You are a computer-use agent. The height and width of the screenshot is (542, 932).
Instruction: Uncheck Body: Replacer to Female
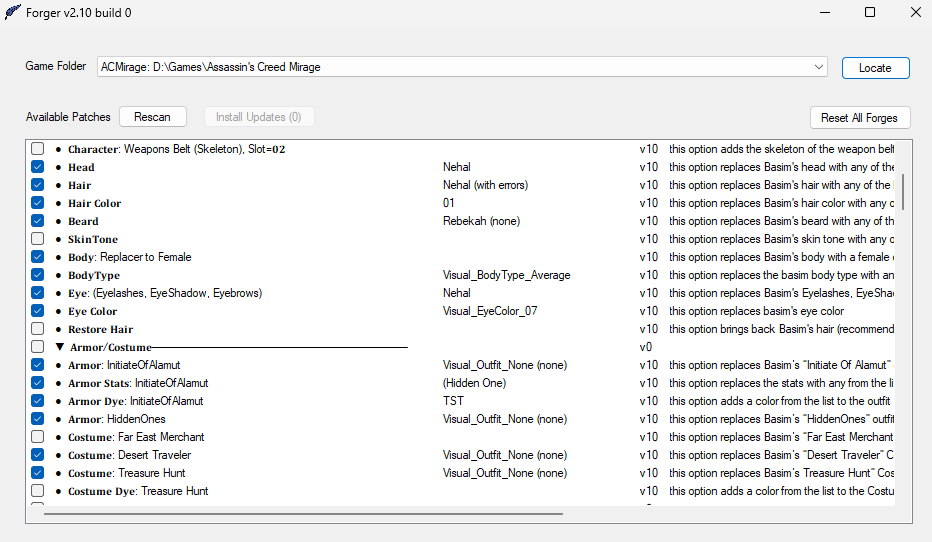[x=37, y=257]
